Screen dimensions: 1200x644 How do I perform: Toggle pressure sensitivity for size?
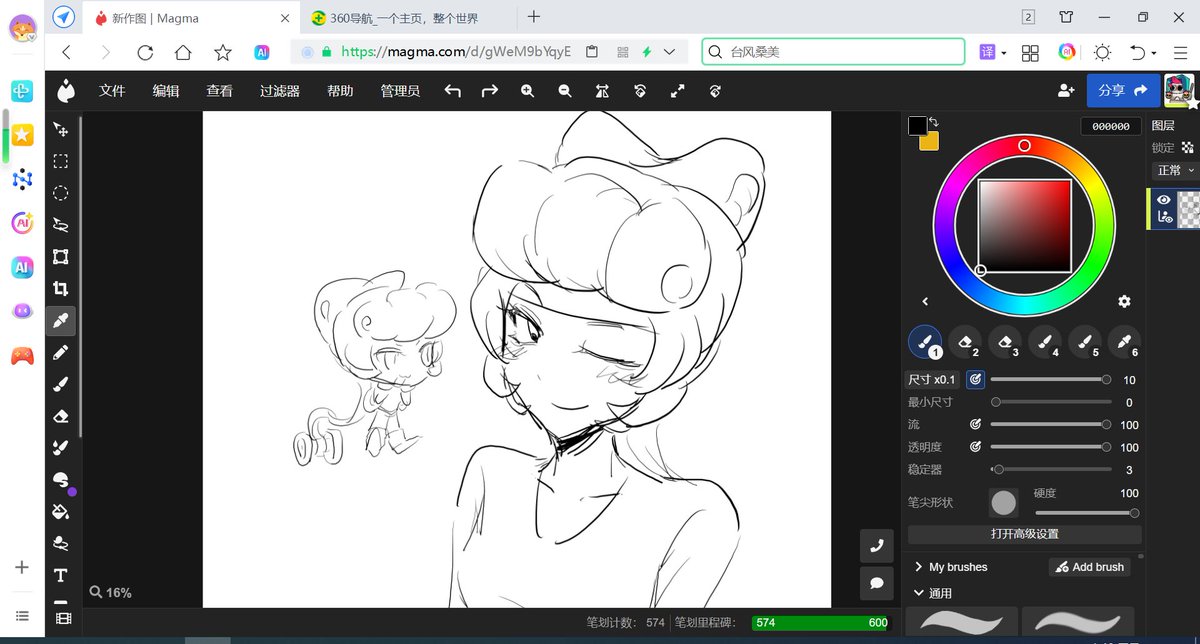(x=975, y=380)
